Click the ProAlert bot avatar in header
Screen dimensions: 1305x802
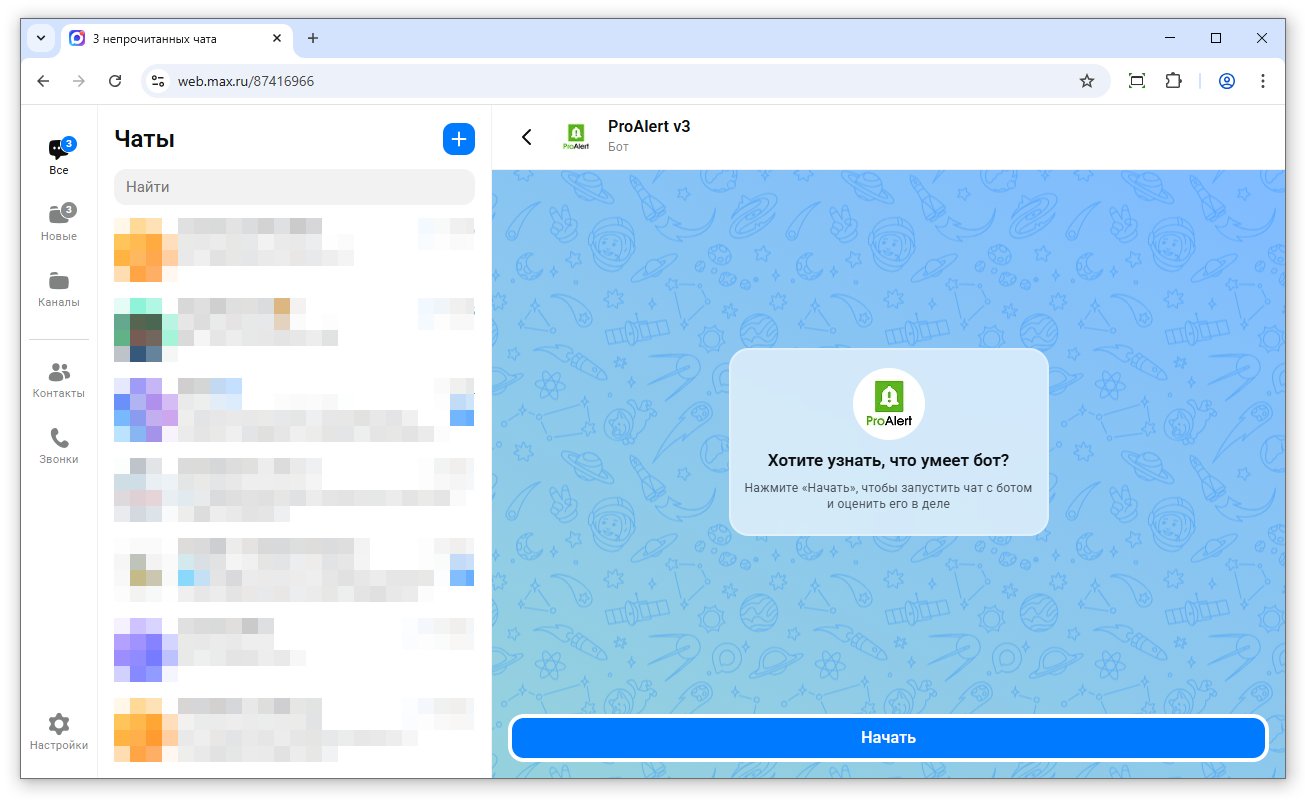575,137
